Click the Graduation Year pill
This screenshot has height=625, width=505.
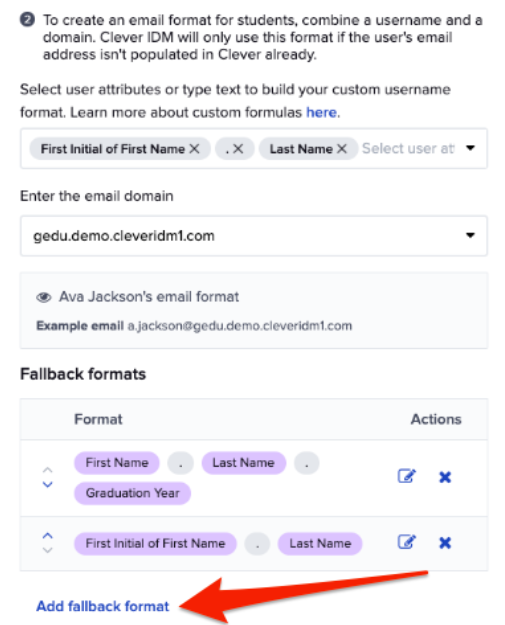coord(132,493)
